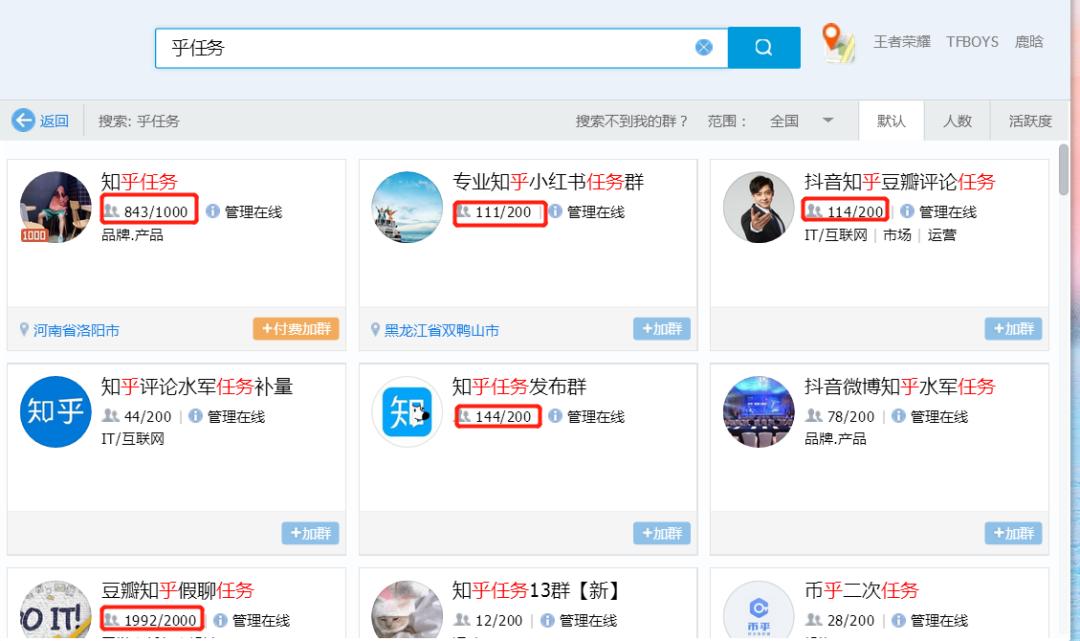Screen dimensions: 1080x641
Task: Switch to the 默认 tab
Action: pyautogui.click(x=891, y=120)
